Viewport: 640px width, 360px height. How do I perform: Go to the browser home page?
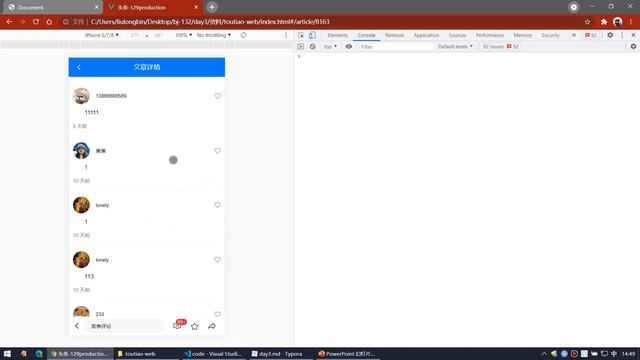tap(49, 22)
